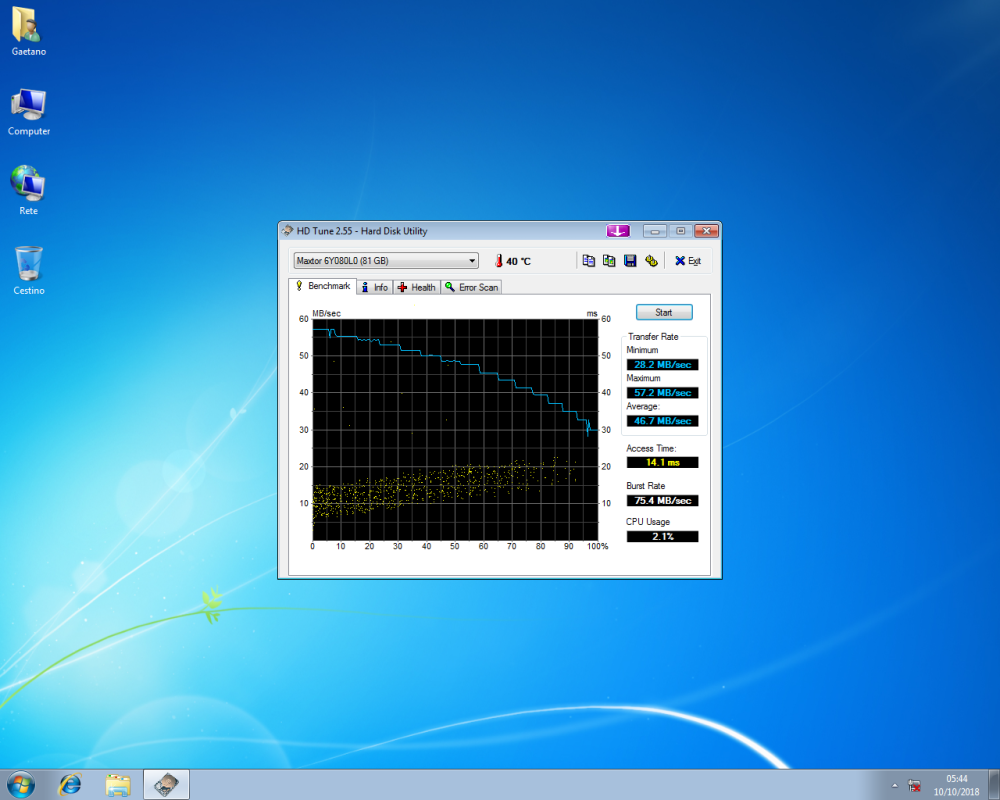The image size is (1000, 800).
Task: Click the Access Time result showing 14.1 ms
Action: coord(663,462)
